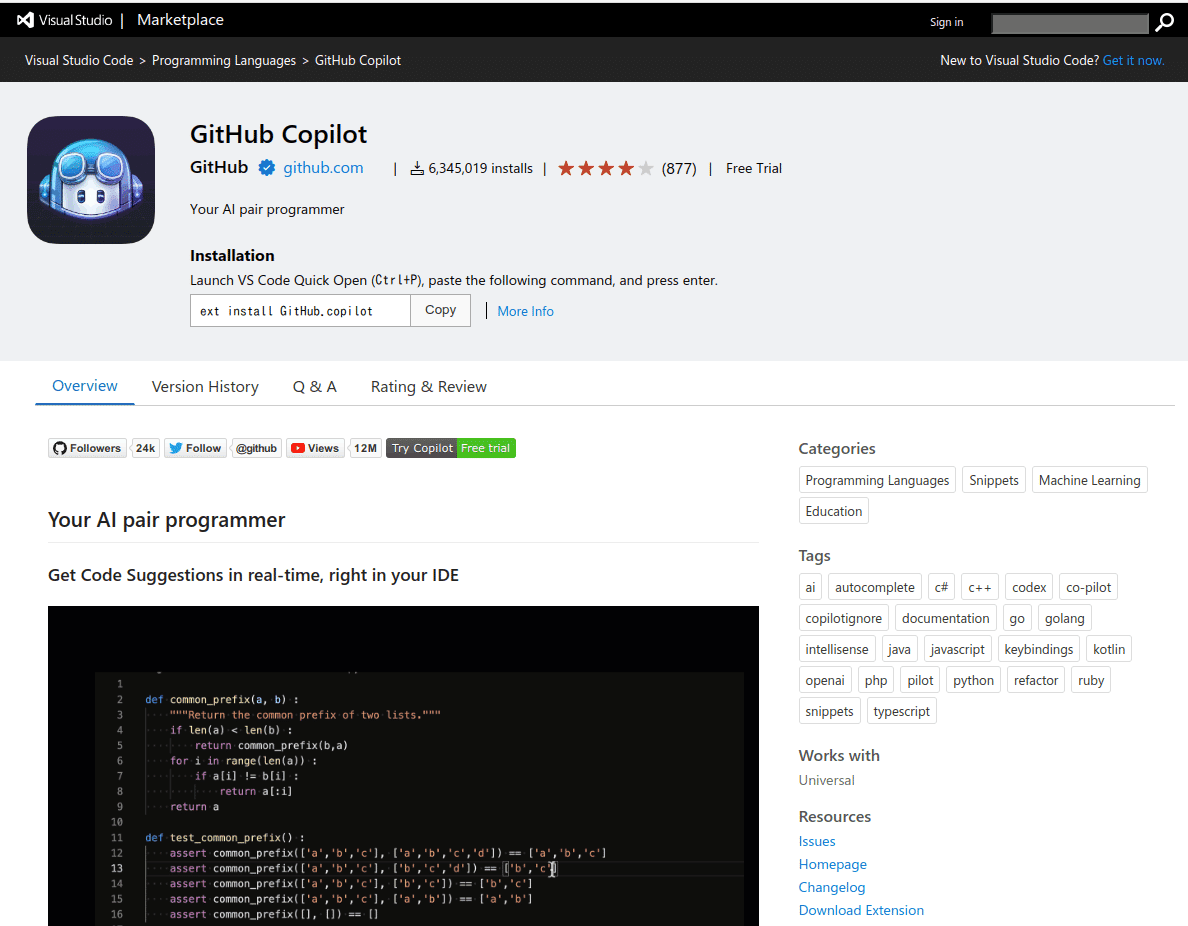Click the keybindings tag
The image size is (1188, 926).
(1038, 649)
